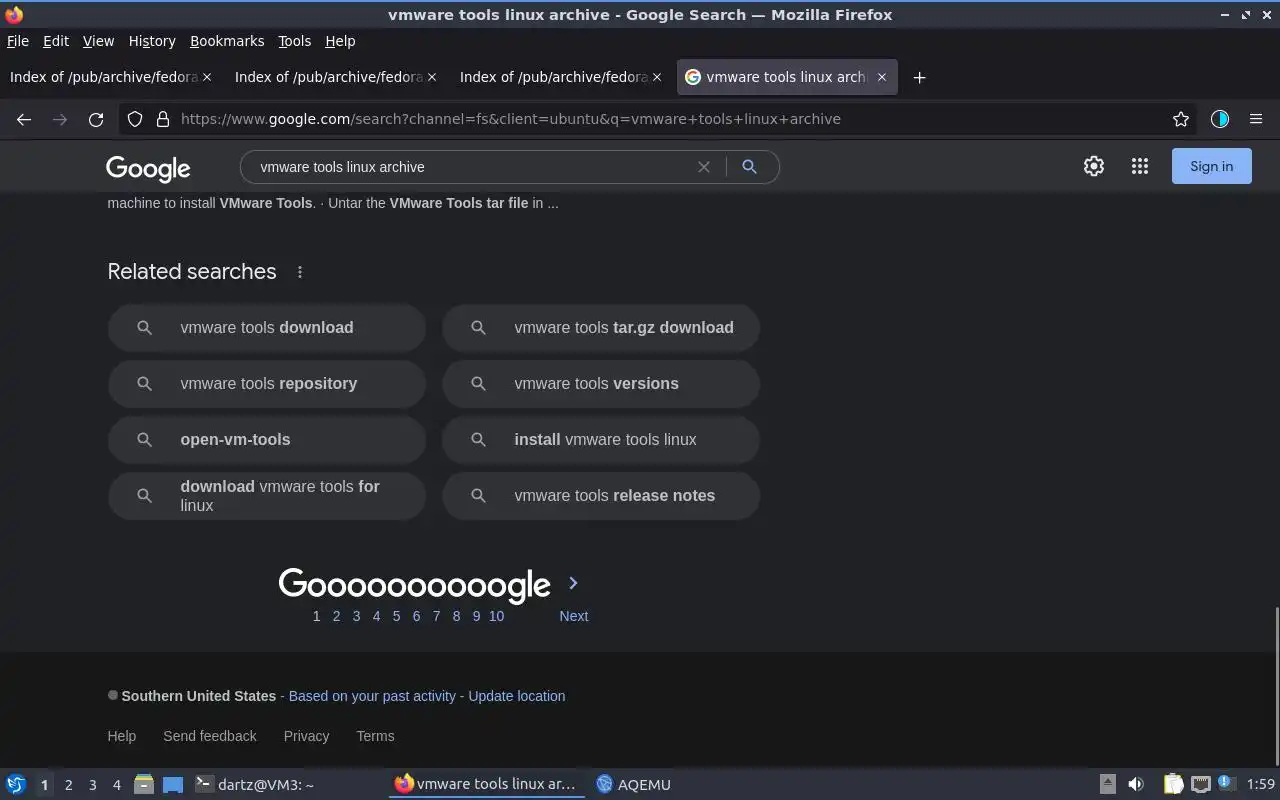Image resolution: width=1280 pixels, height=800 pixels.
Task: View site security via the padlock icon
Action: [163, 119]
